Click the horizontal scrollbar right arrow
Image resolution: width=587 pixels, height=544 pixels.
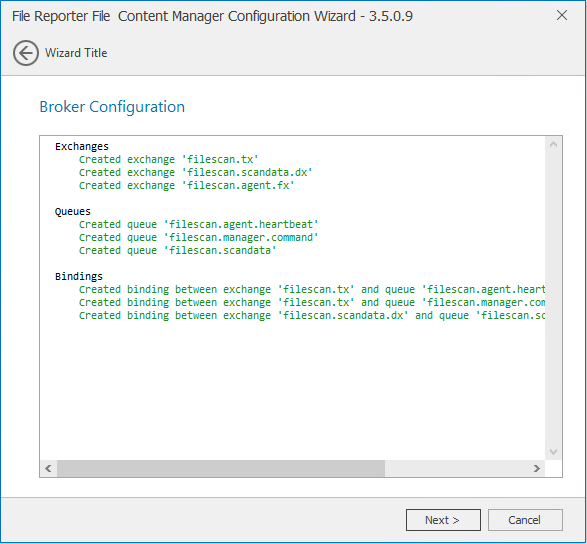pos(536,468)
